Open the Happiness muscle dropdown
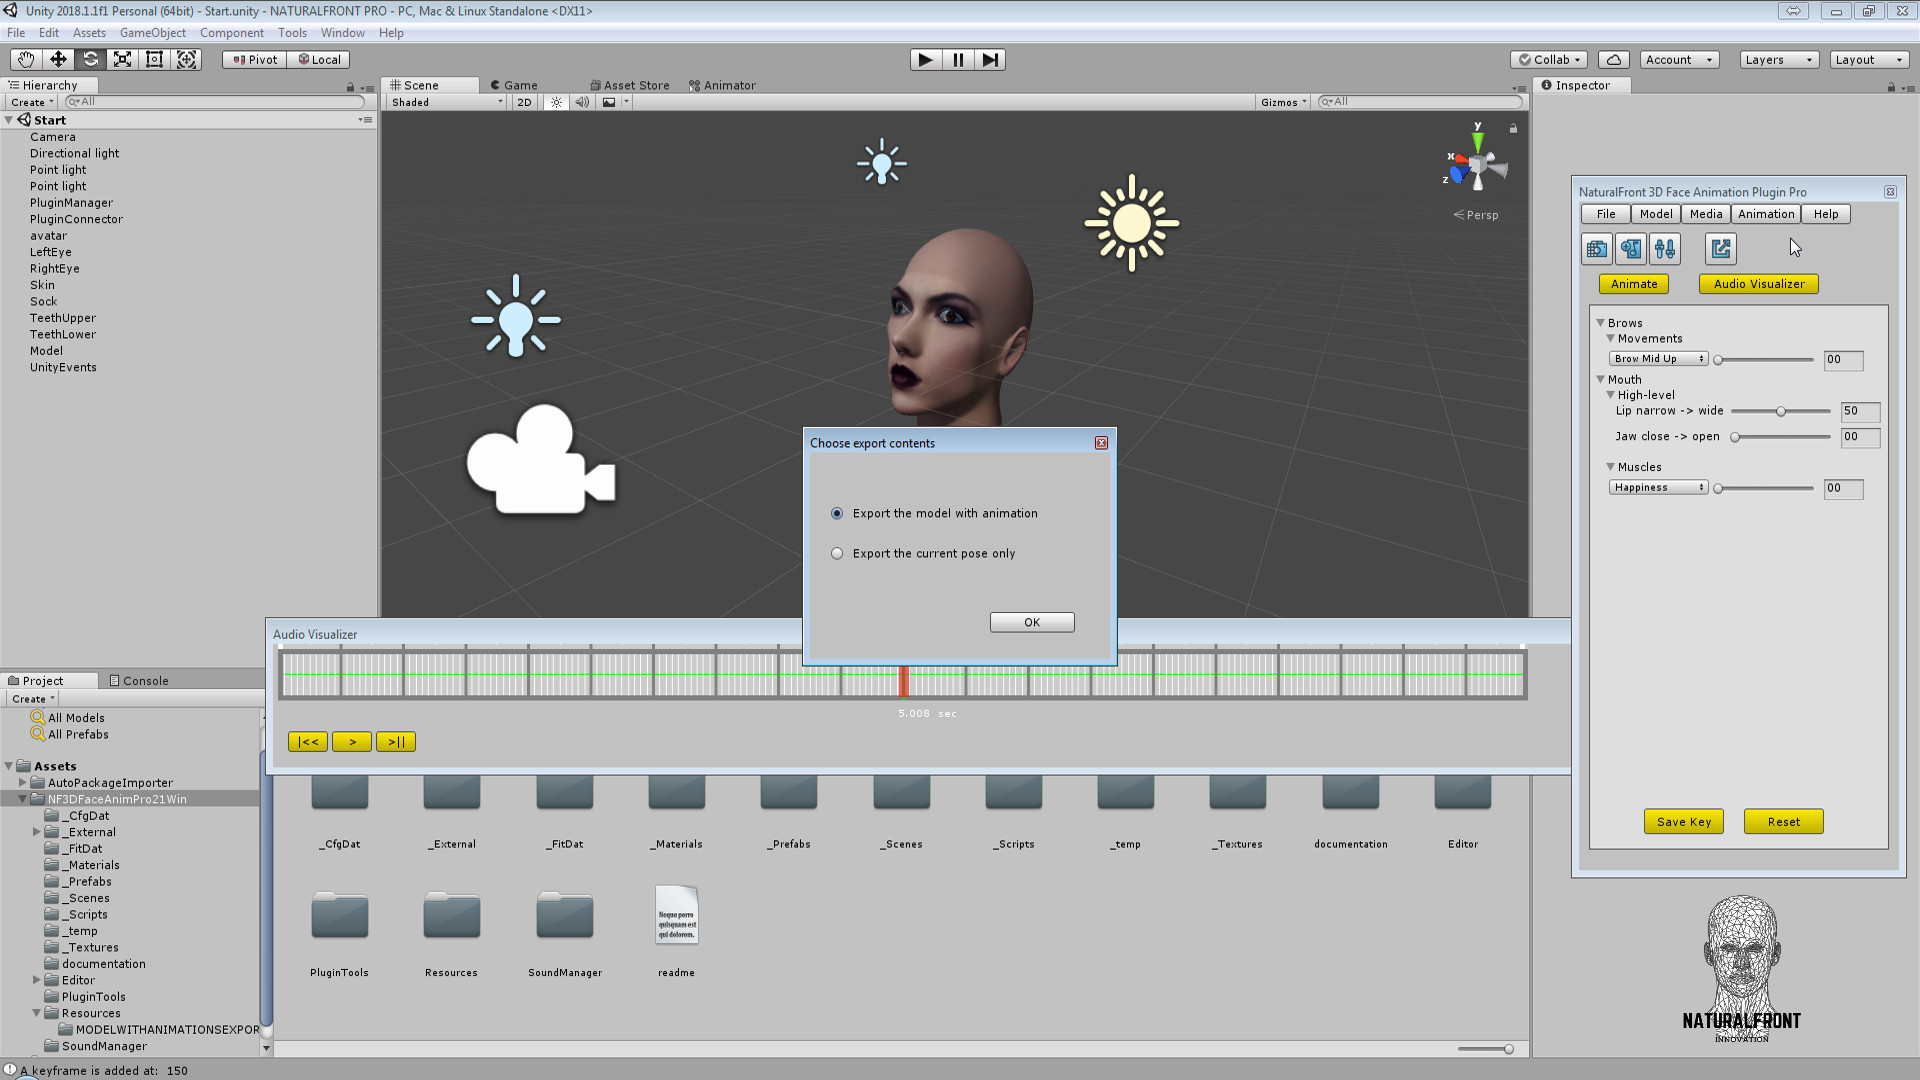1920x1080 pixels. 1658,487
